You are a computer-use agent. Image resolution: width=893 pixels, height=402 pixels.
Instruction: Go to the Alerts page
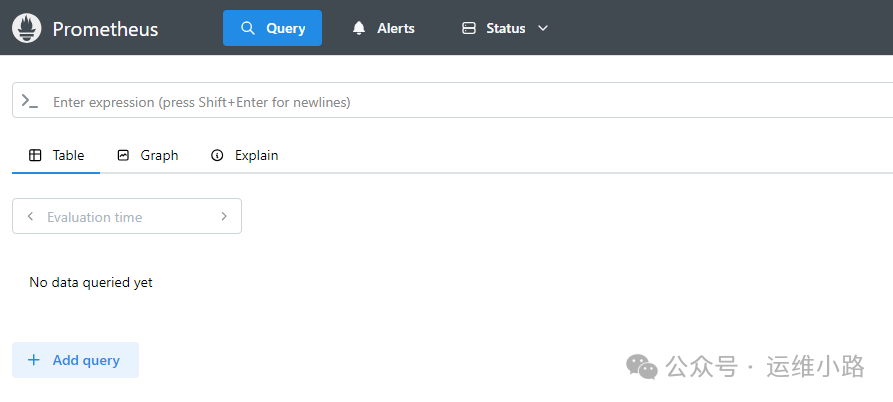383,28
